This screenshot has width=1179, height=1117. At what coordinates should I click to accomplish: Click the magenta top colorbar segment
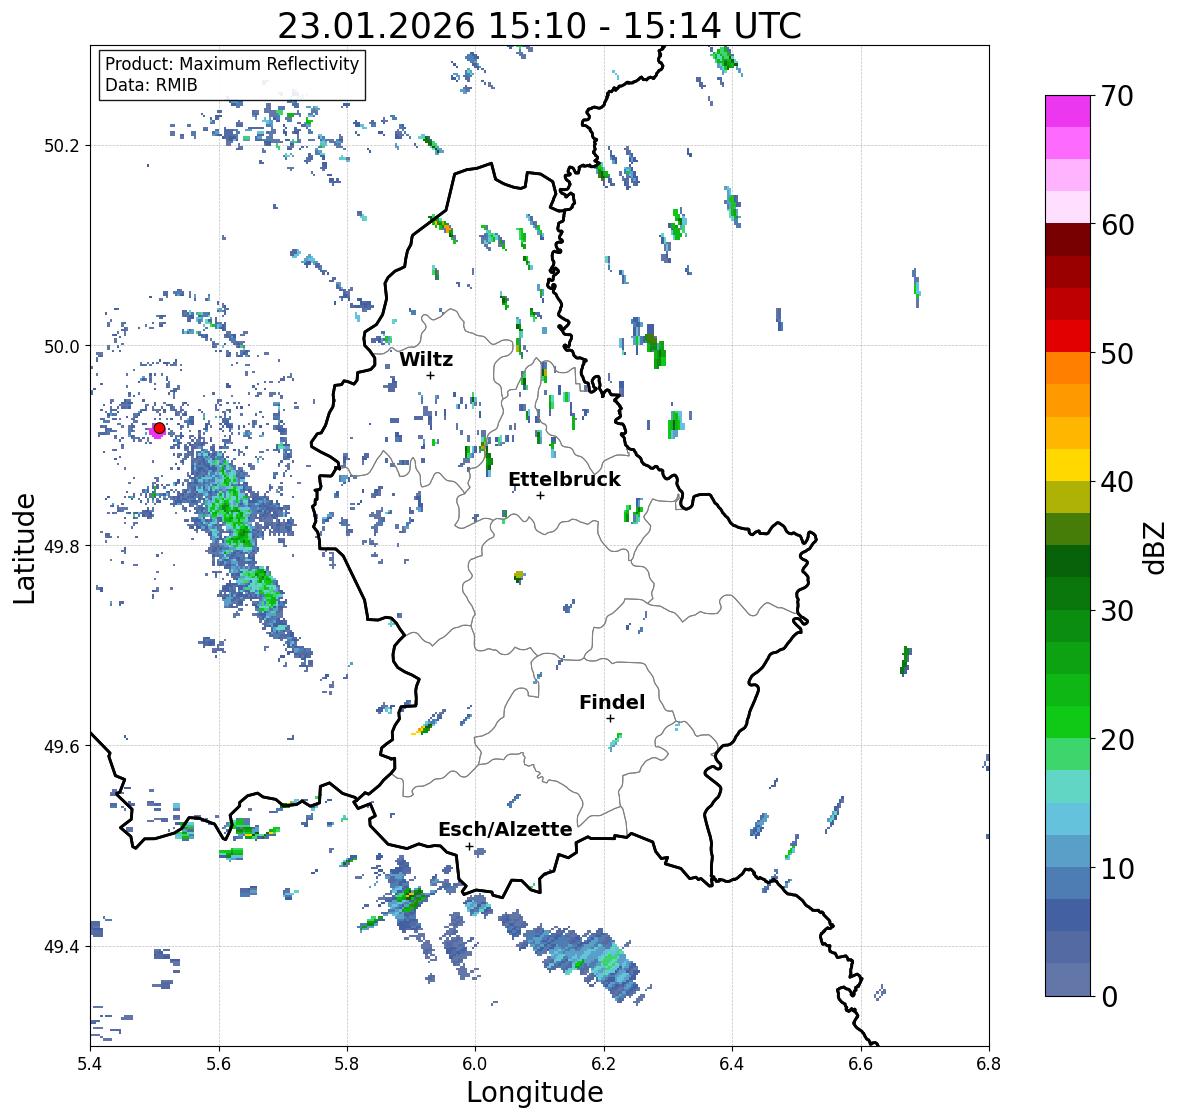[x=1068, y=111]
